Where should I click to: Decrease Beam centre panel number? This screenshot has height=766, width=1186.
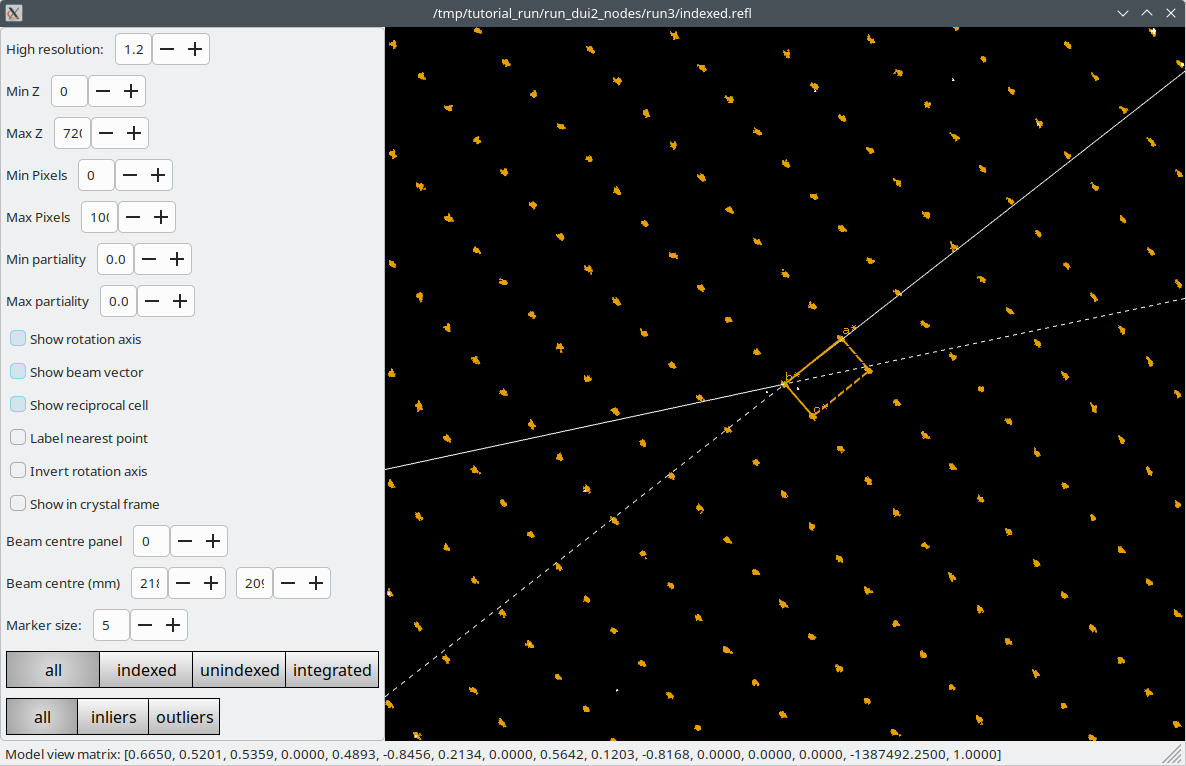click(185, 541)
